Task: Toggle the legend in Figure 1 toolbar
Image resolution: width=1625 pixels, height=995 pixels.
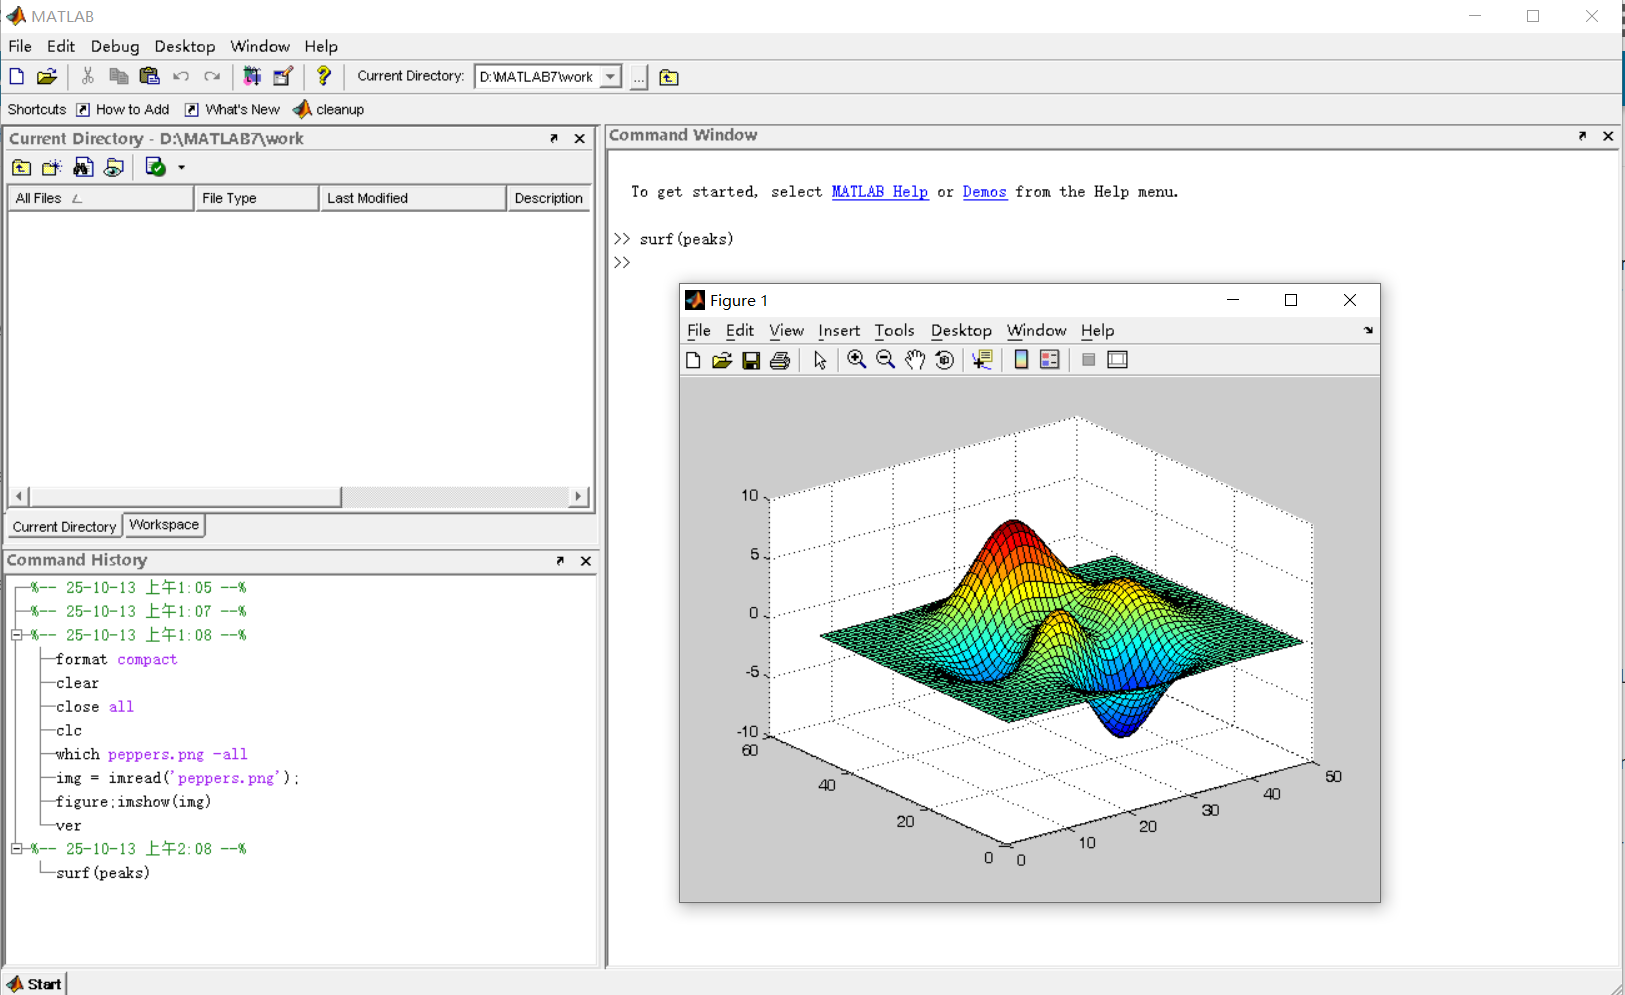Action: tap(1049, 360)
